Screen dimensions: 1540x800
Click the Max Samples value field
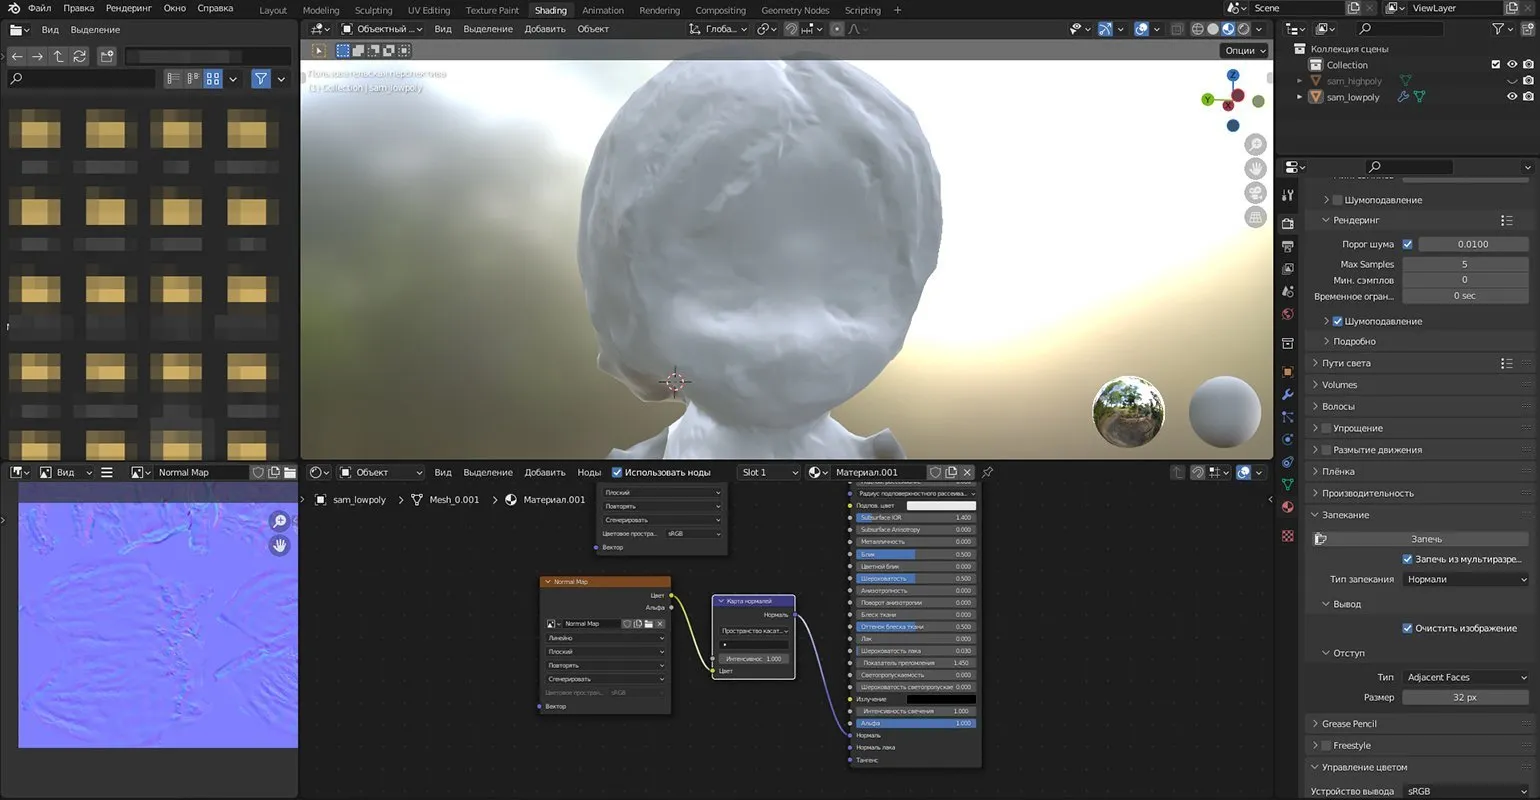pyautogui.click(x=1464, y=264)
